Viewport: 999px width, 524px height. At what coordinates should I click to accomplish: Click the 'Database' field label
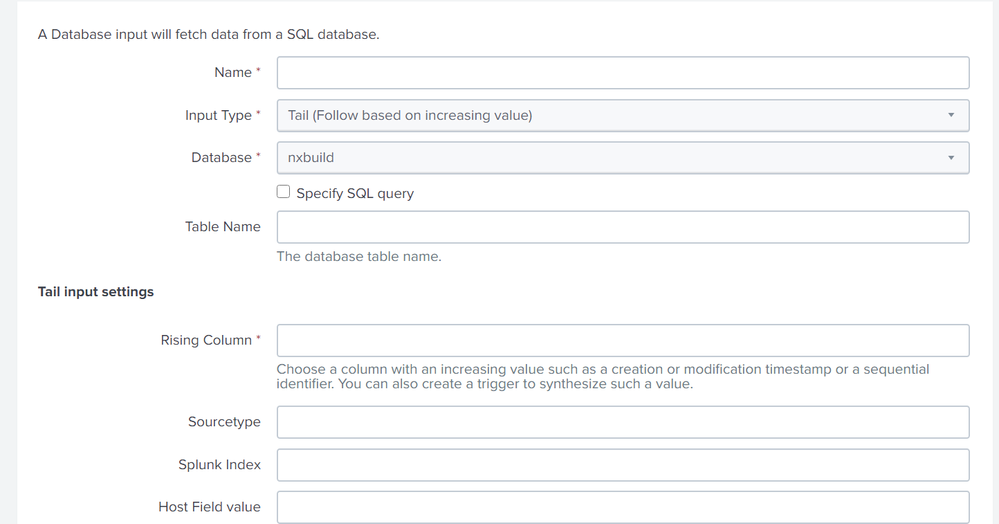pyautogui.click(x=222, y=158)
